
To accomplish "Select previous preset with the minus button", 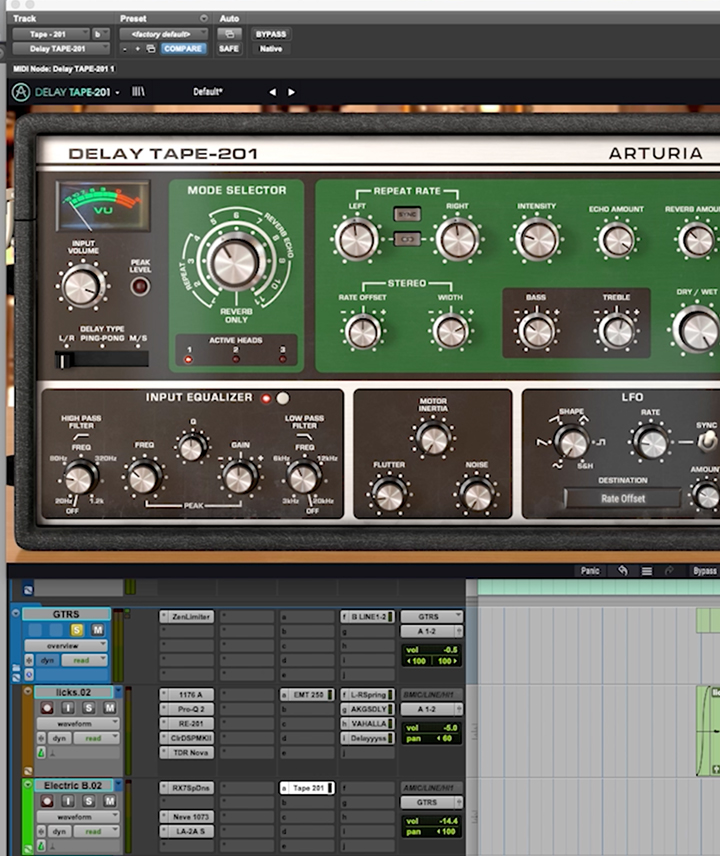I will (x=125, y=49).
